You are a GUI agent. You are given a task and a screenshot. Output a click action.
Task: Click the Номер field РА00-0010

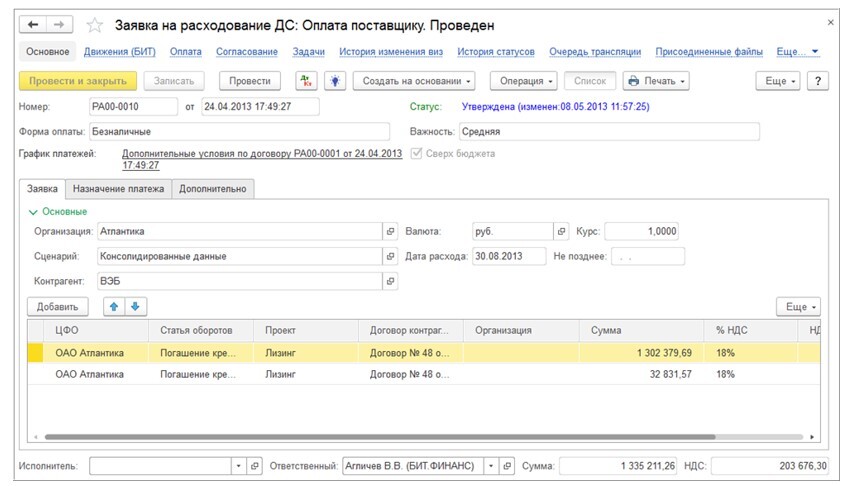click(x=133, y=106)
